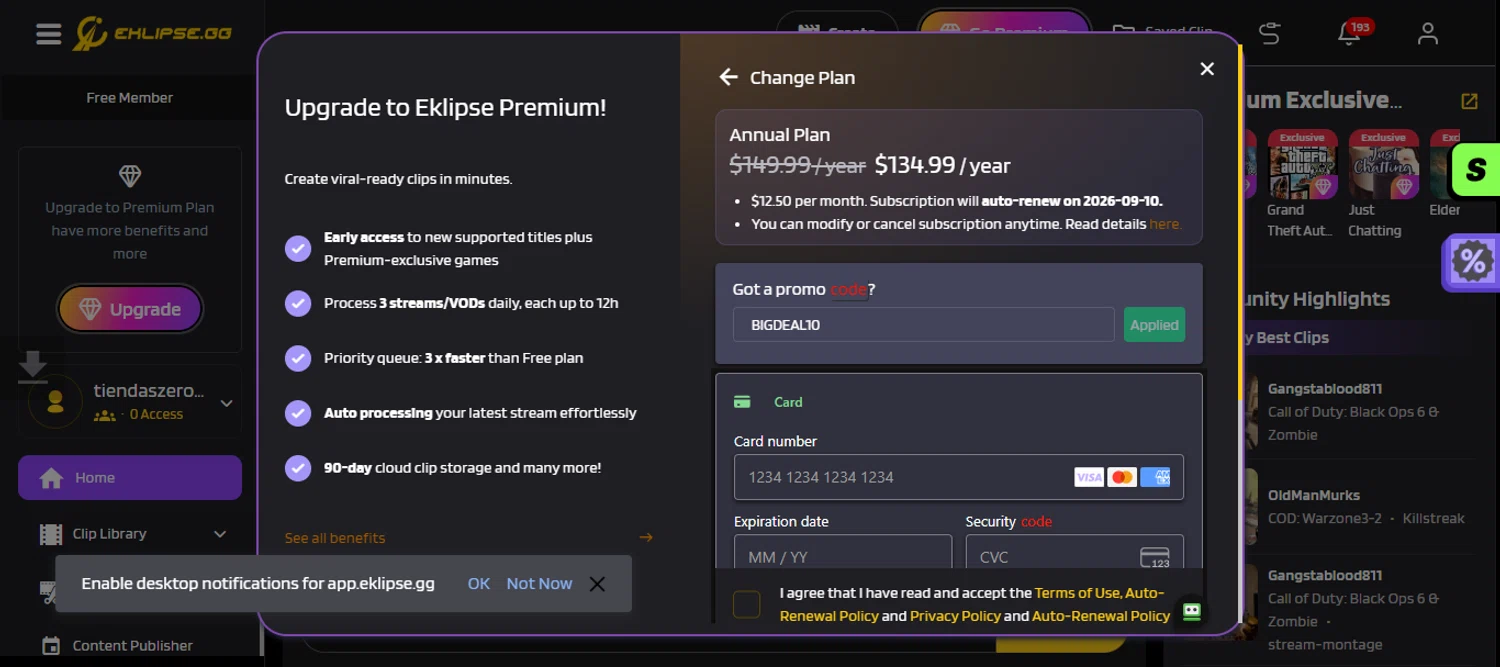Click the Create button in header
The width and height of the screenshot is (1500, 667).
click(x=837, y=33)
